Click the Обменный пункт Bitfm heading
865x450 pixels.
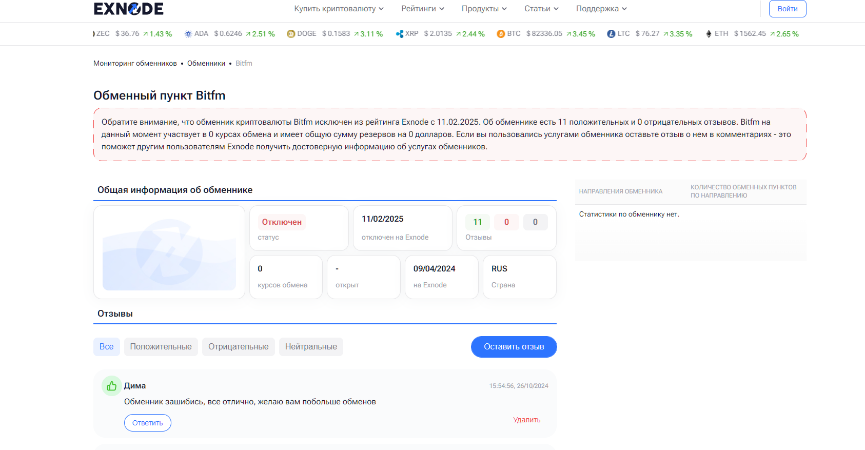tap(159, 95)
